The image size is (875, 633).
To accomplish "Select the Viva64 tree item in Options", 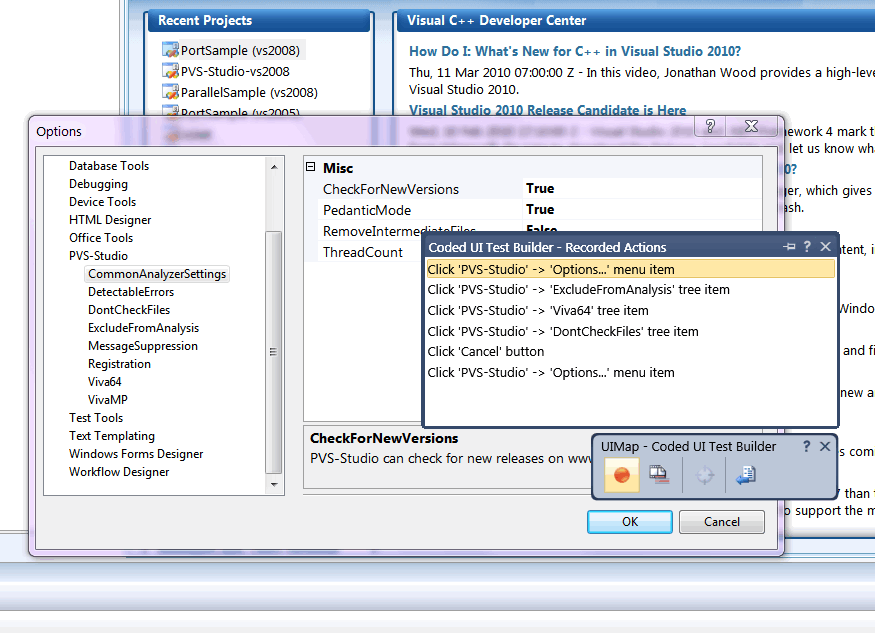I will click(104, 381).
